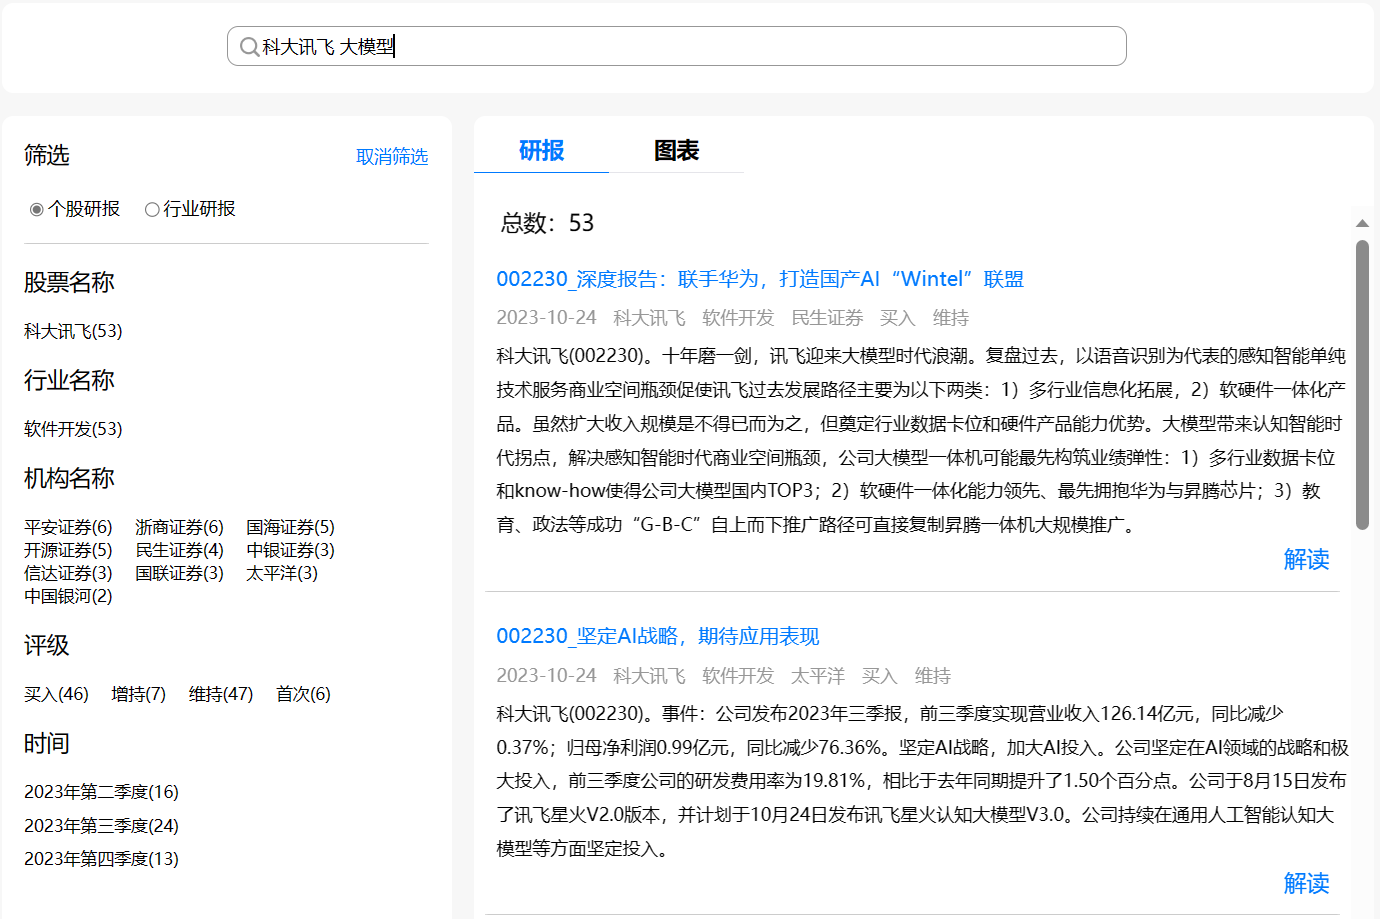The image size is (1380, 919).
Task: Click the results scrollbar up arrow
Action: tap(1362, 223)
